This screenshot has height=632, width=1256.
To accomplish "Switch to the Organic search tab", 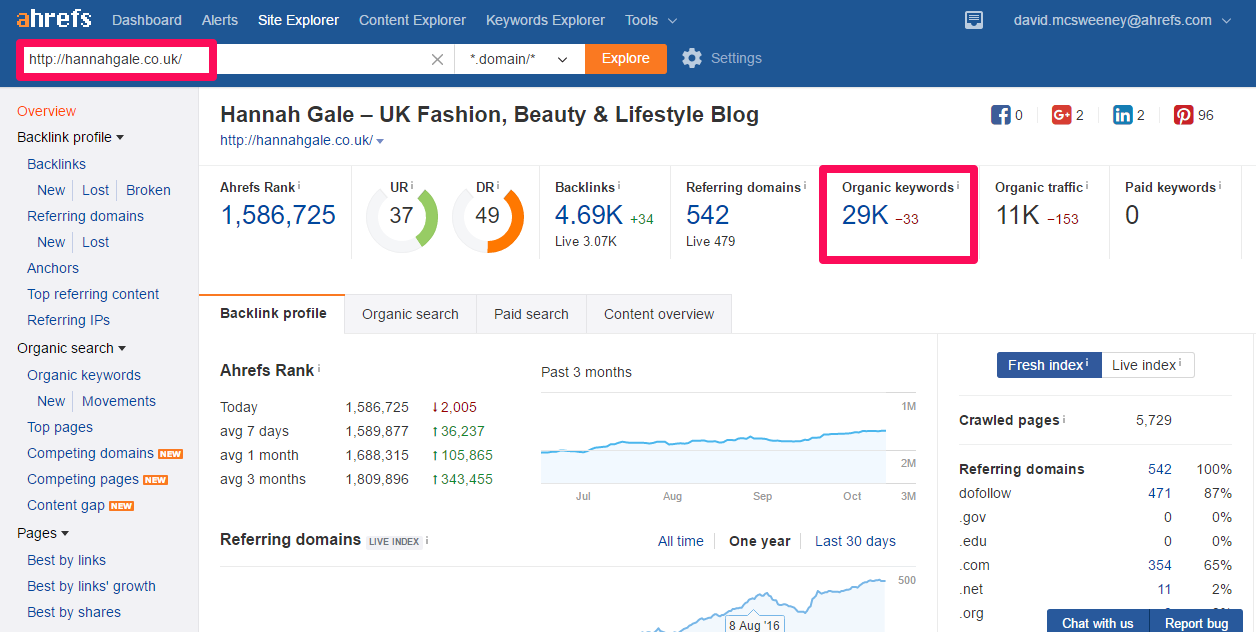I will 410,314.
